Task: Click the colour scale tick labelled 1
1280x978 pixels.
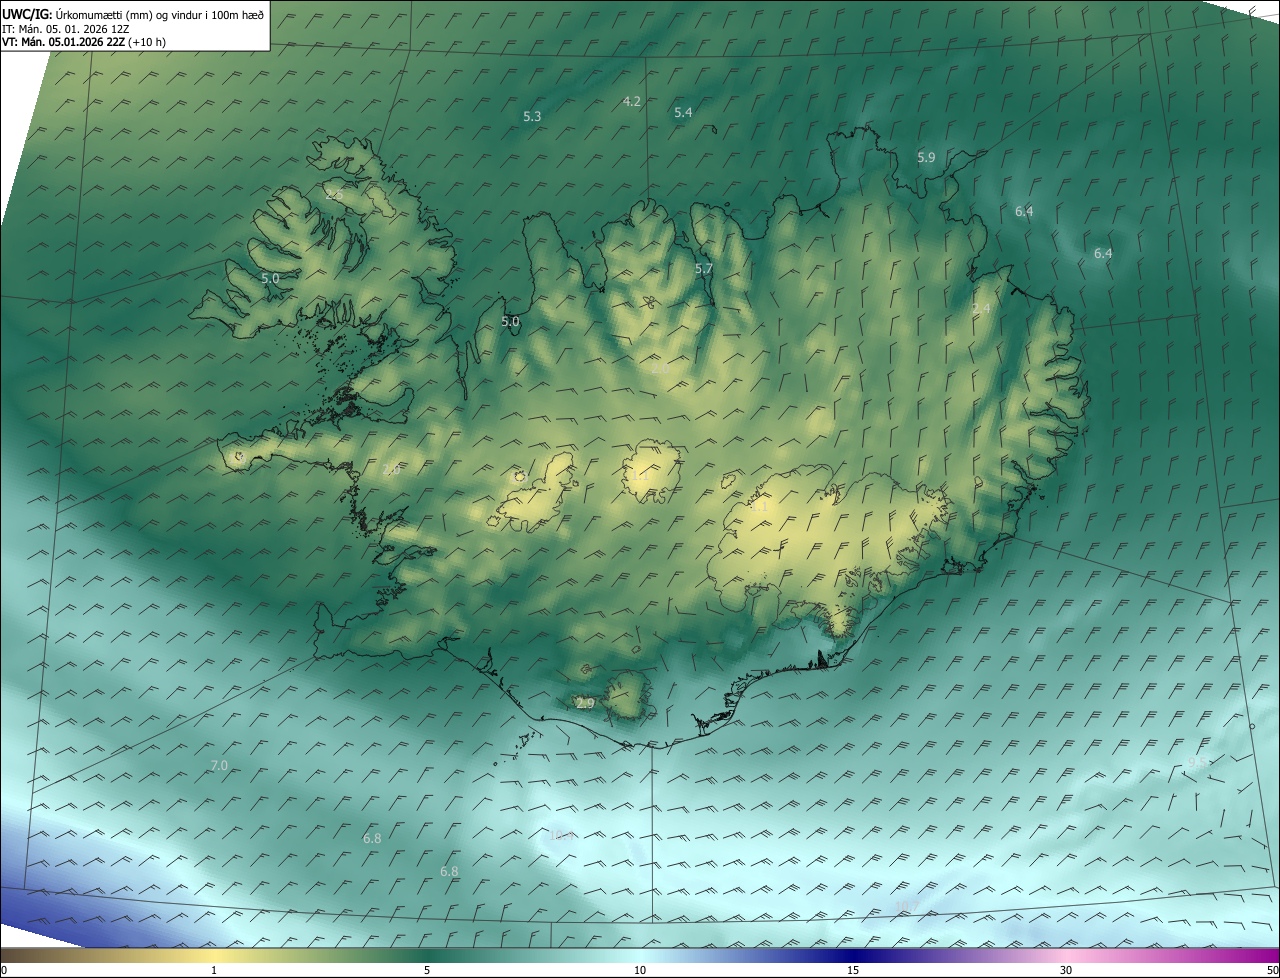Action: pyautogui.click(x=214, y=970)
